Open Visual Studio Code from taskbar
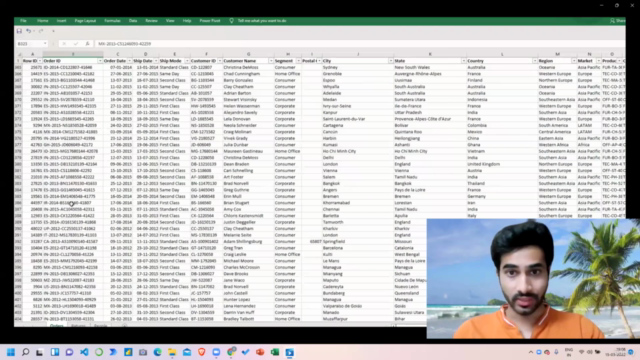 84,352
